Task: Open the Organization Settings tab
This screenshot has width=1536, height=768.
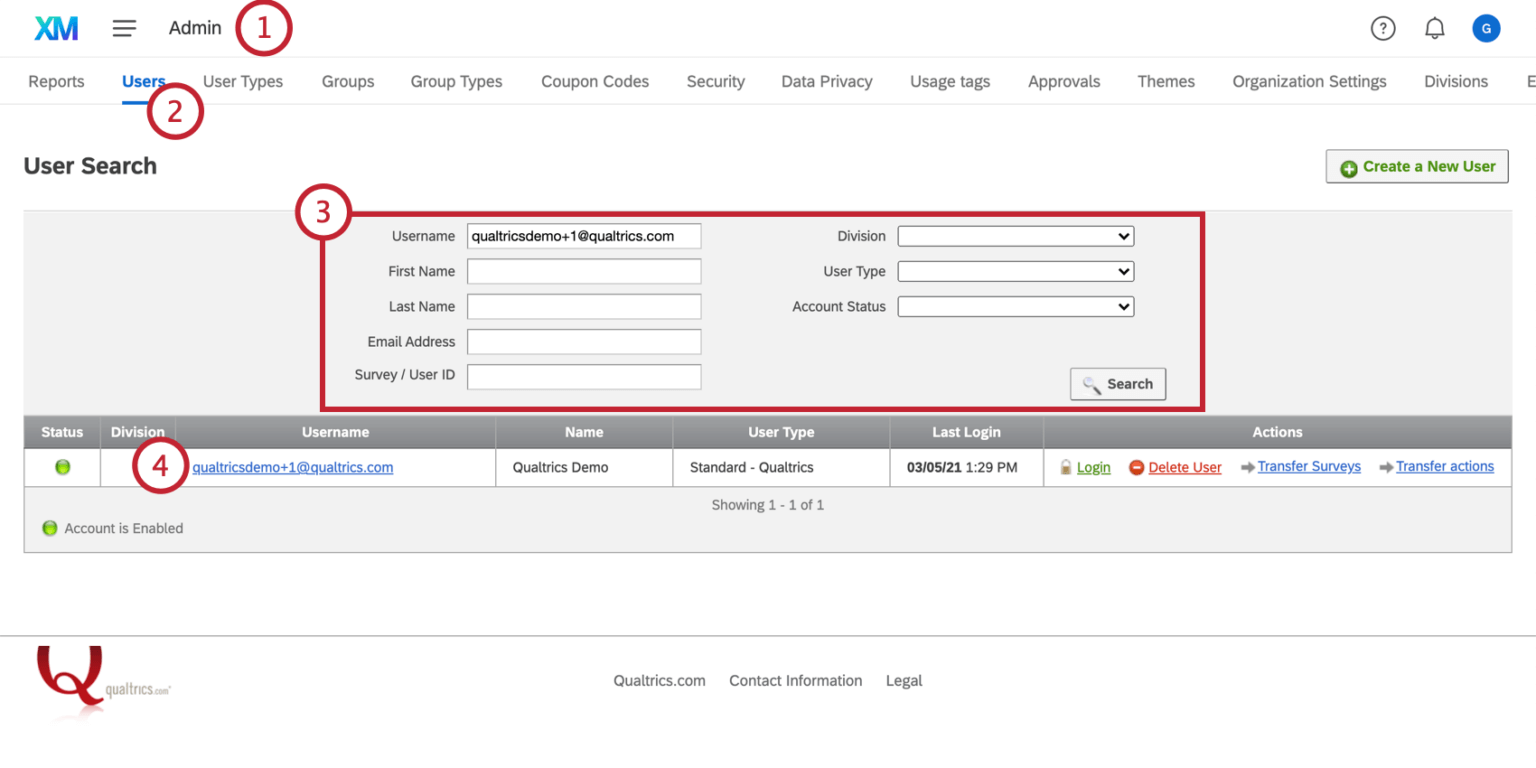Action: pos(1309,81)
